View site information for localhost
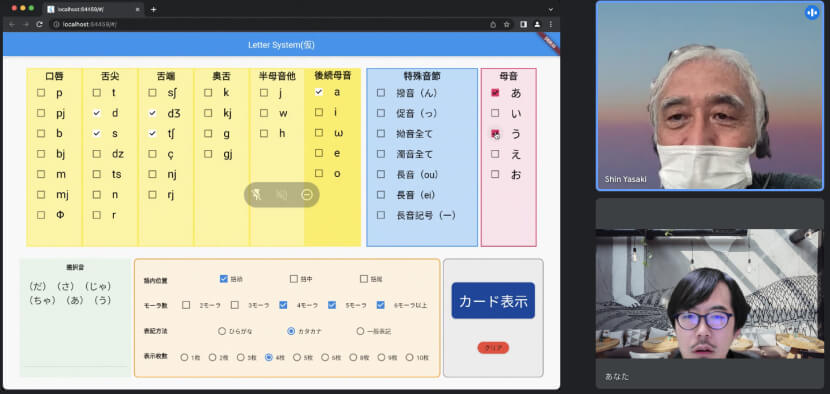Image resolution: width=830 pixels, height=394 pixels. click(x=56, y=24)
